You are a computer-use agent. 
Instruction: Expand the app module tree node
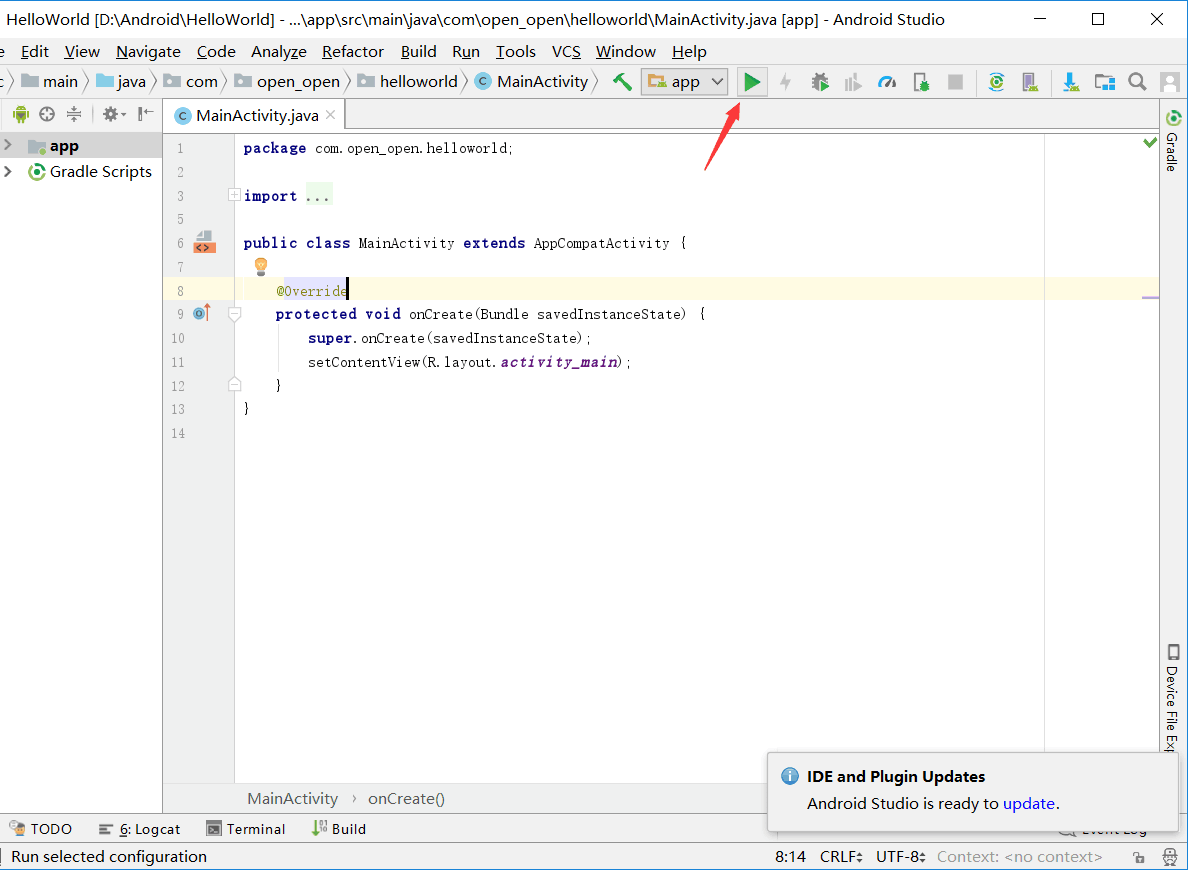pyautogui.click(x=8, y=145)
